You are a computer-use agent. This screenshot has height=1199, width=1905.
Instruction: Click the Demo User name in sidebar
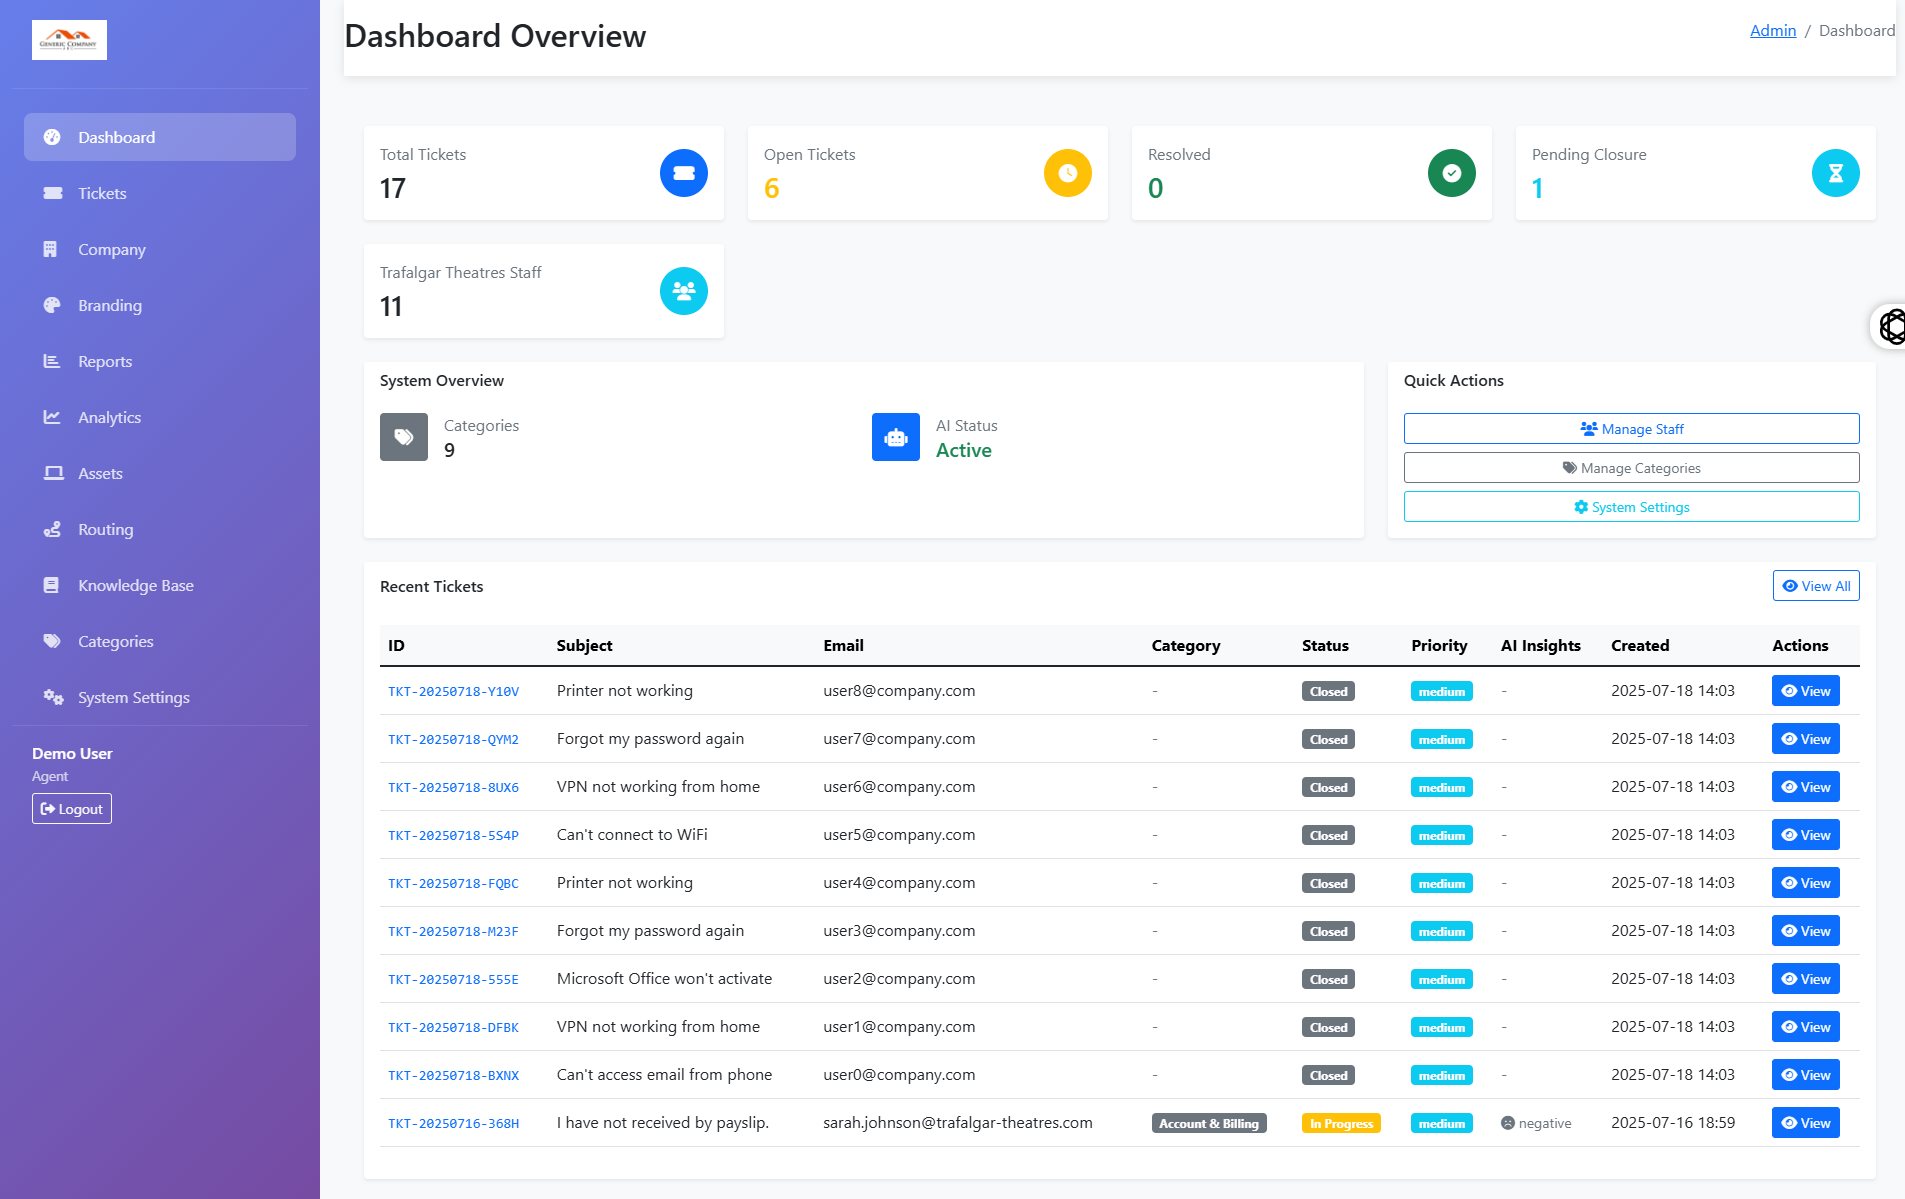(x=72, y=753)
